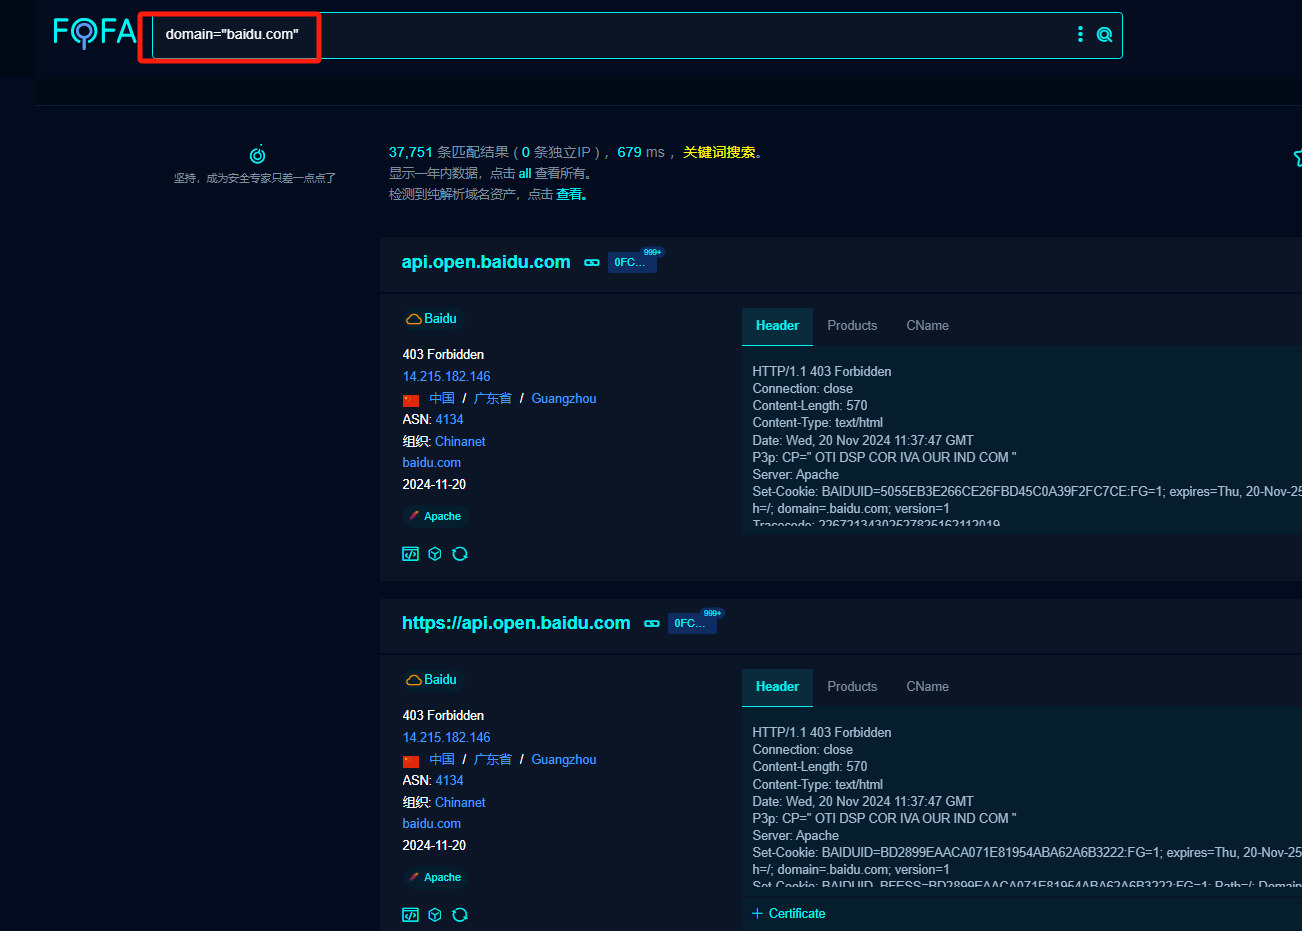The width and height of the screenshot is (1302, 931).
Task: Run search with the magnifier icon
Action: coord(1104,34)
